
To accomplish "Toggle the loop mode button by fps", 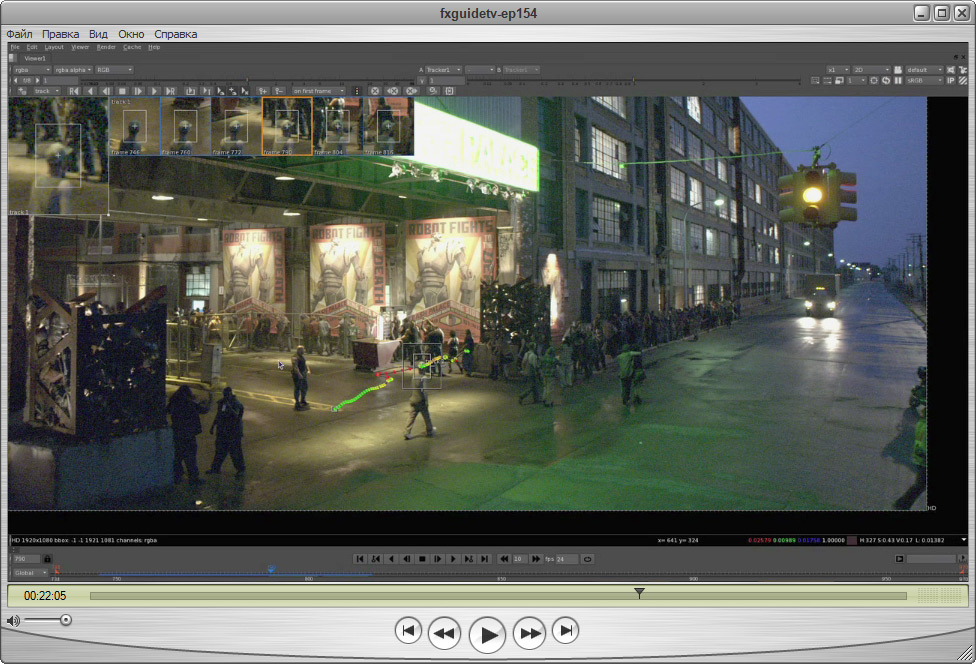I will tap(587, 559).
